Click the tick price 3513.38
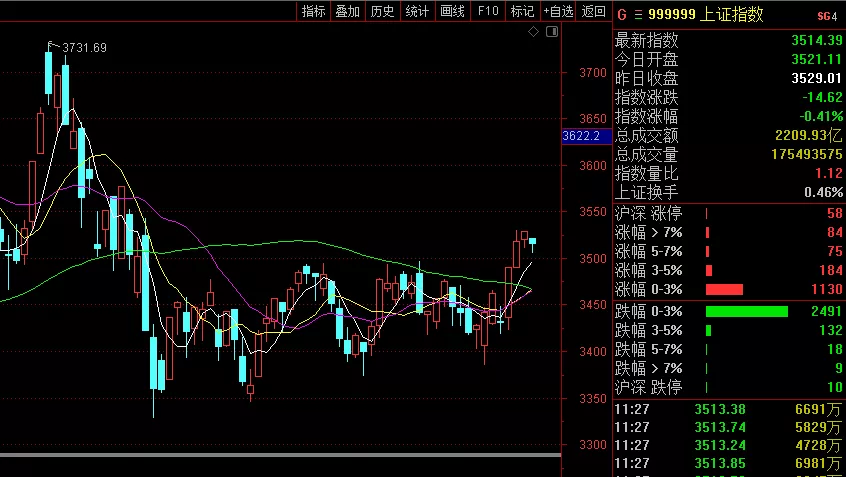 point(720,410)
